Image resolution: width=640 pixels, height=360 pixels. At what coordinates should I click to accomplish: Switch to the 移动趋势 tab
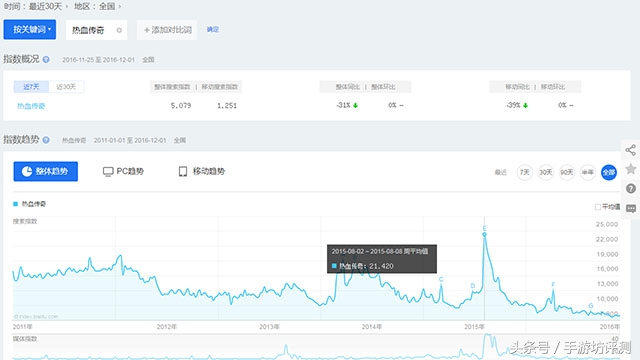pos(202,171)
